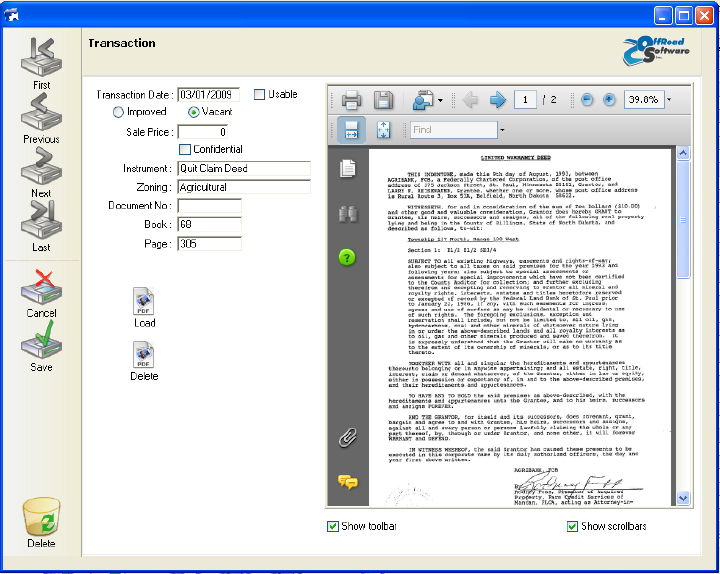Viewport: 720px width, 574px height.
Task: Go to next PDF page arrow
Action: pos(497,100)
